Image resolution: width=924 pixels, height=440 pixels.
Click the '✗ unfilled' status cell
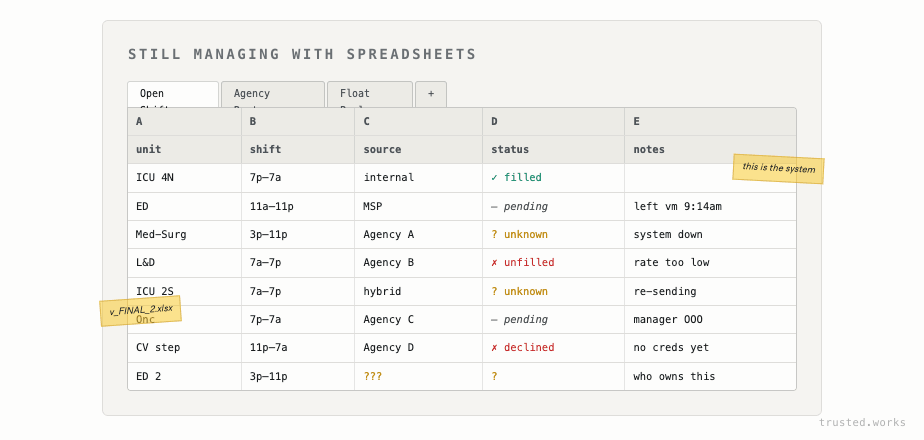pyautogui.click(x=553, y=263)
